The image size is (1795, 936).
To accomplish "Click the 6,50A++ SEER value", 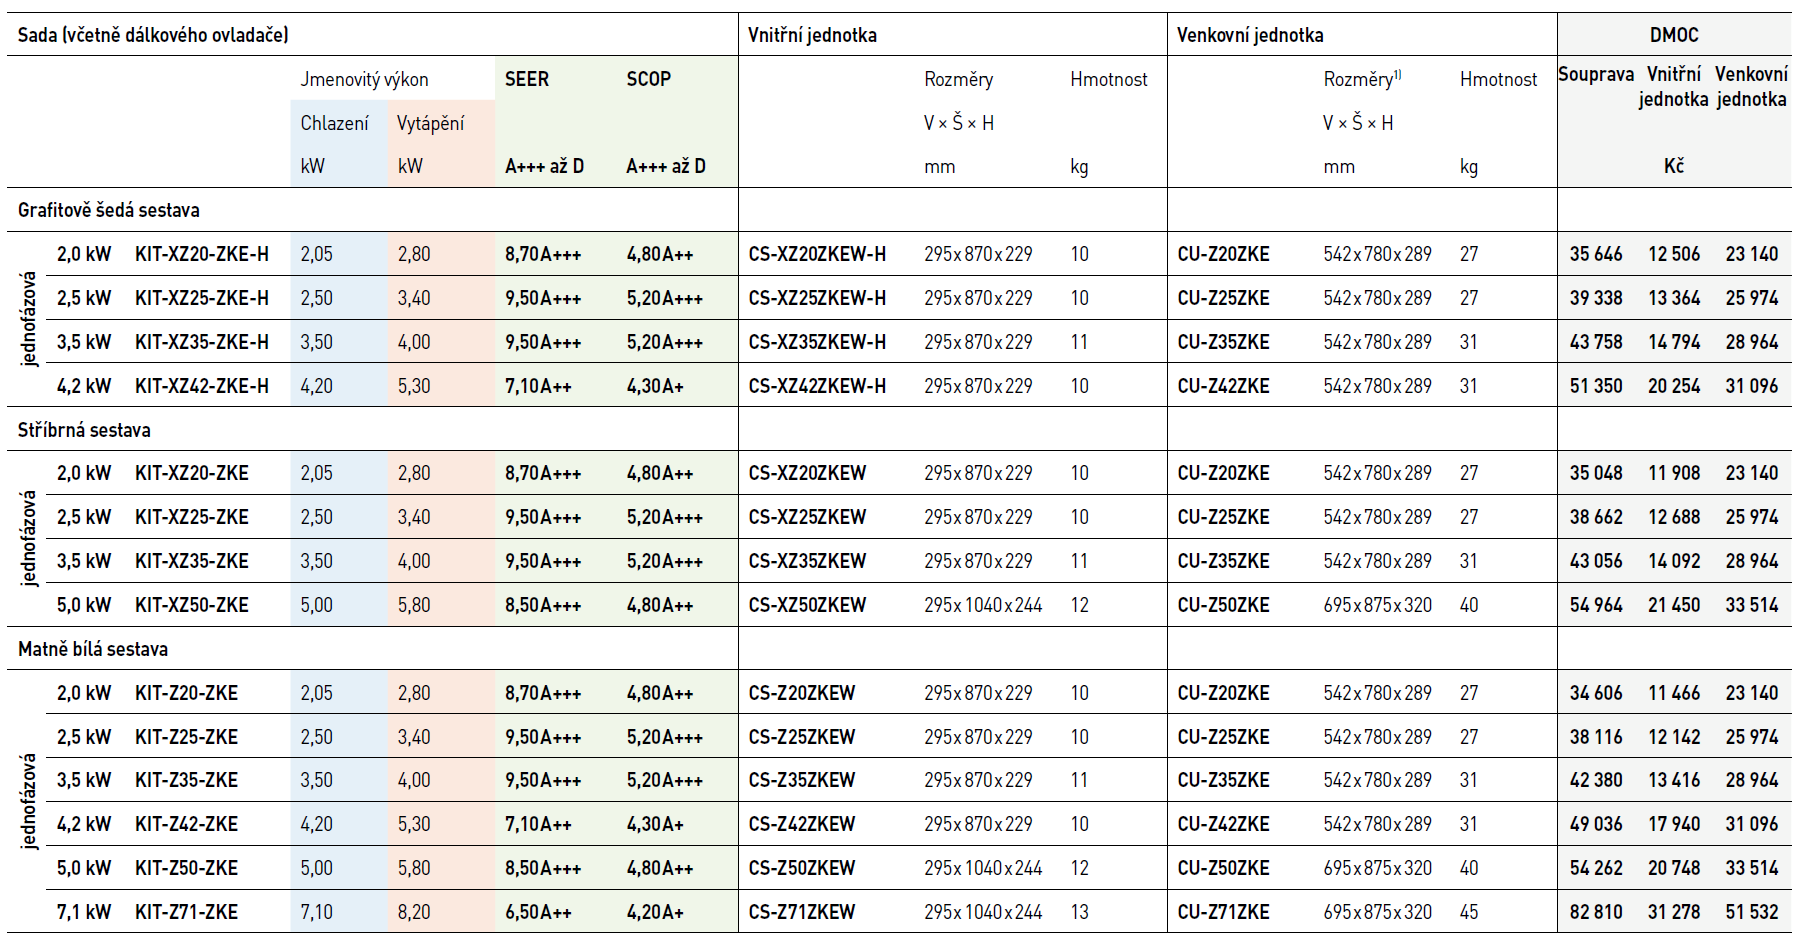I will [x=538, y=912].
